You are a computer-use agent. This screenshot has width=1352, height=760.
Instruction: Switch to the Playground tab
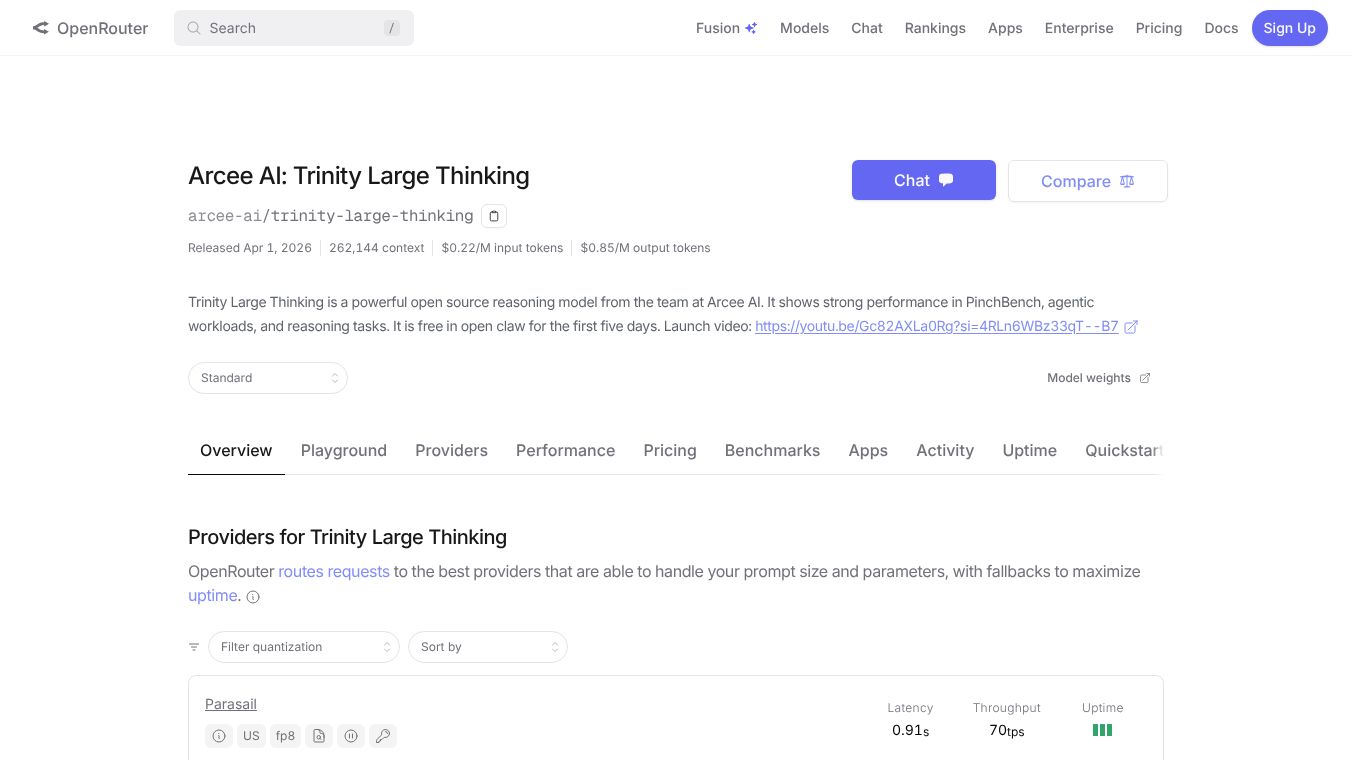click(344, 451)
